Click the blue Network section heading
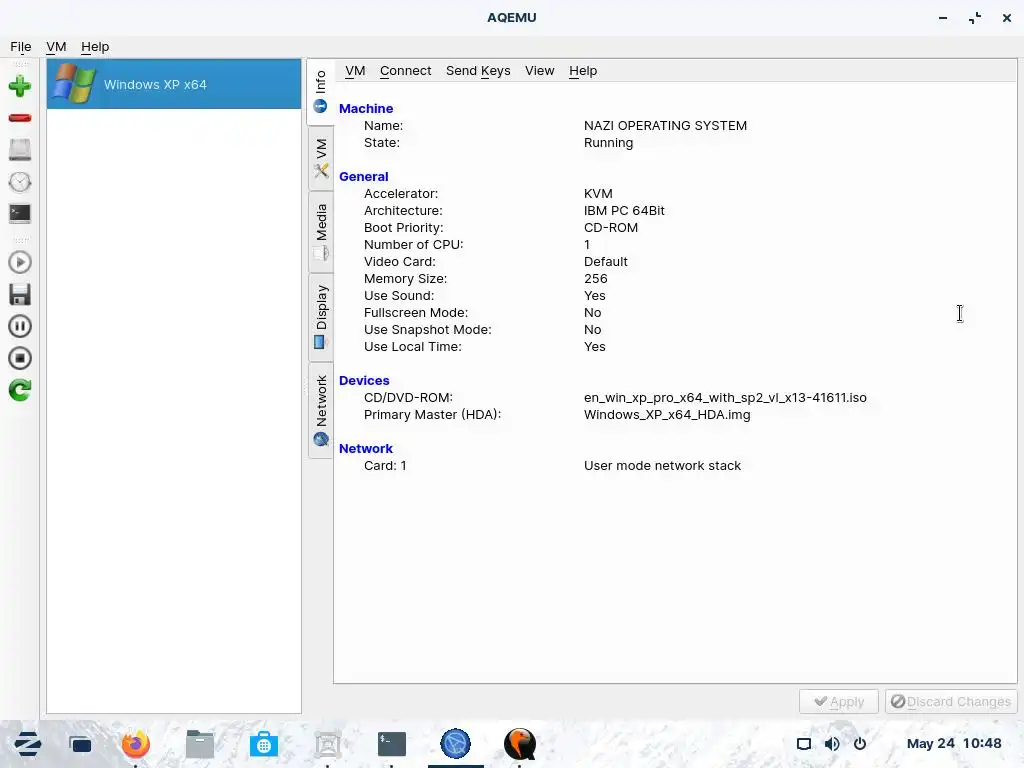Viewport: 1024px width, 768px height. tap(366, 448)
